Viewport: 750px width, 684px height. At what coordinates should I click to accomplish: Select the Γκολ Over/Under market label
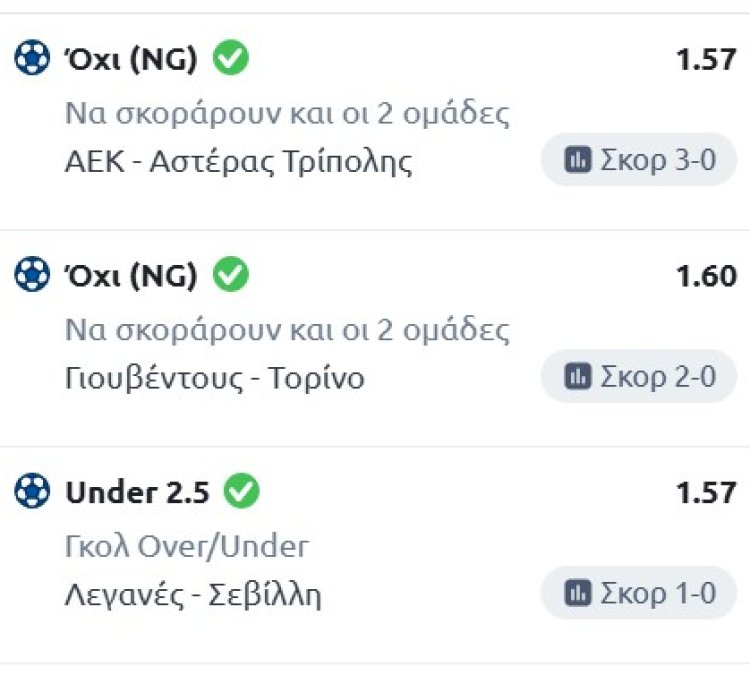[x=186, y=546]
